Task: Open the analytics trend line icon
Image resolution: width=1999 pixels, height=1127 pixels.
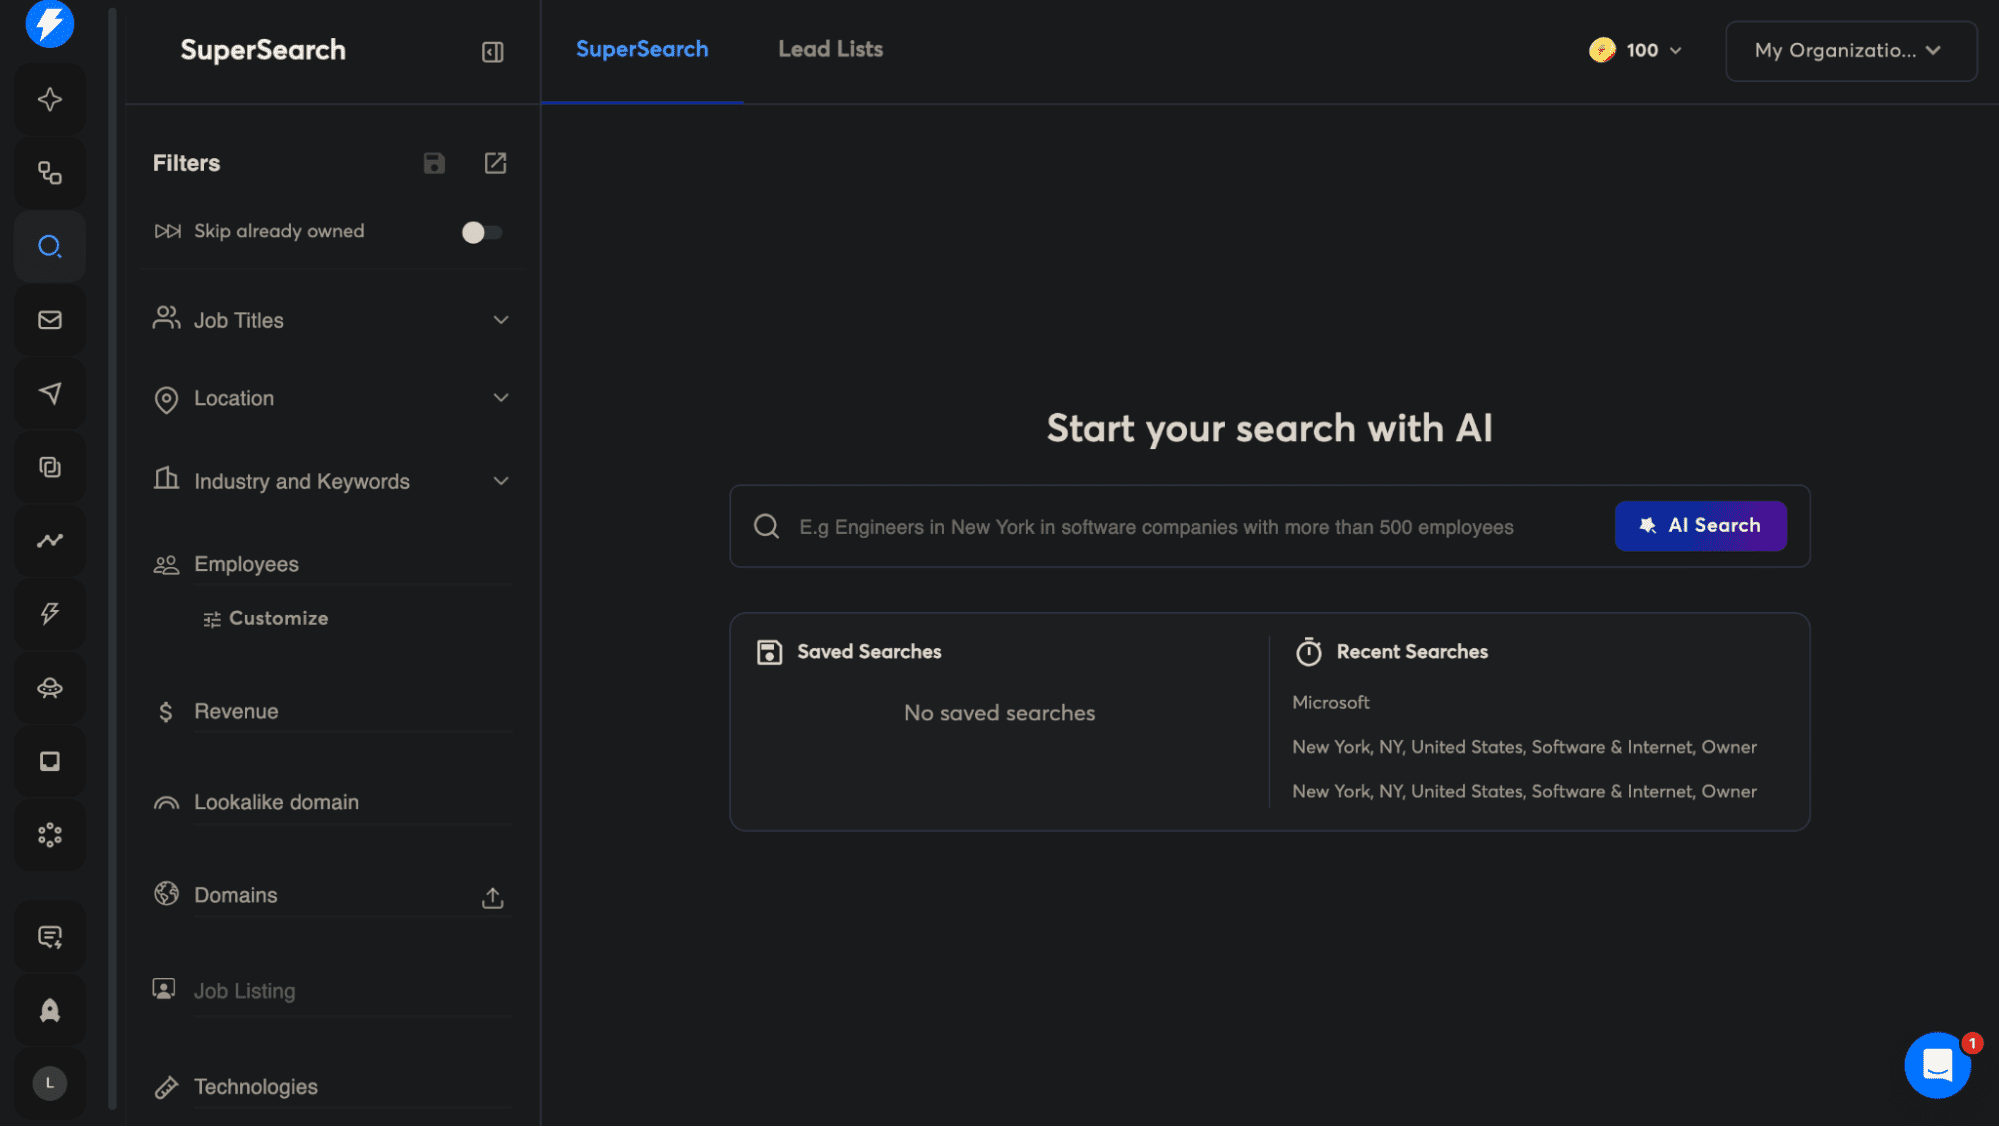Action: (50, 540)
